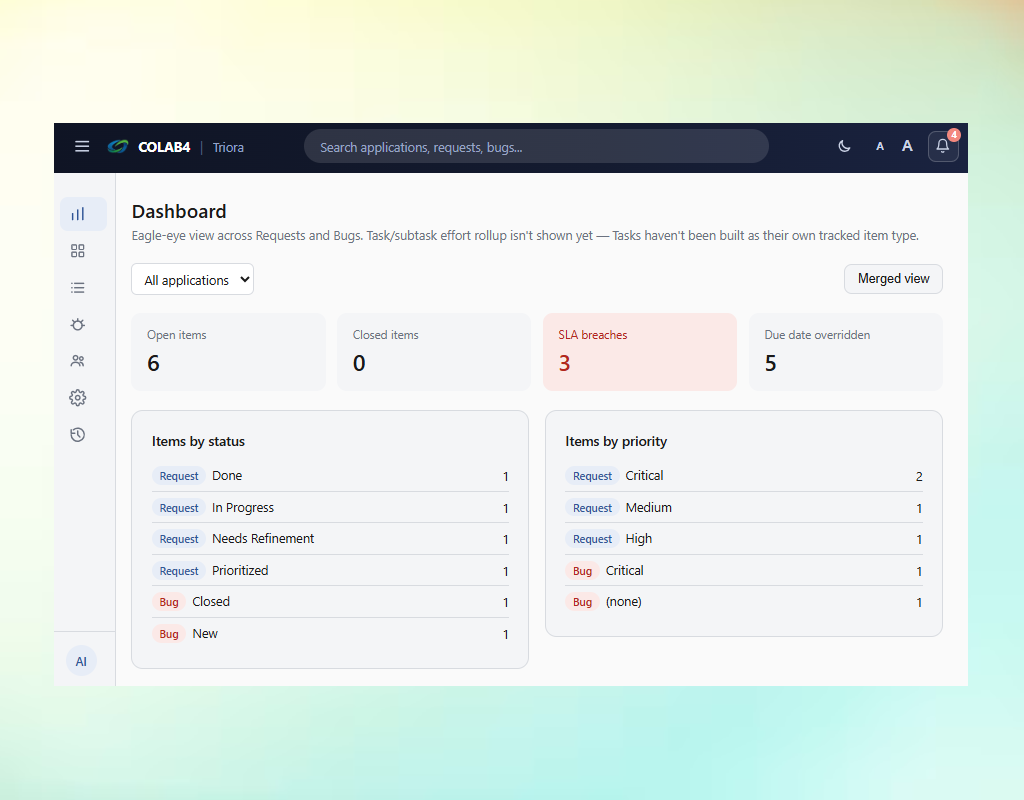1024x800 pixels.
Task: Open the settings gear sidebar icon
Action: [78, 398]
